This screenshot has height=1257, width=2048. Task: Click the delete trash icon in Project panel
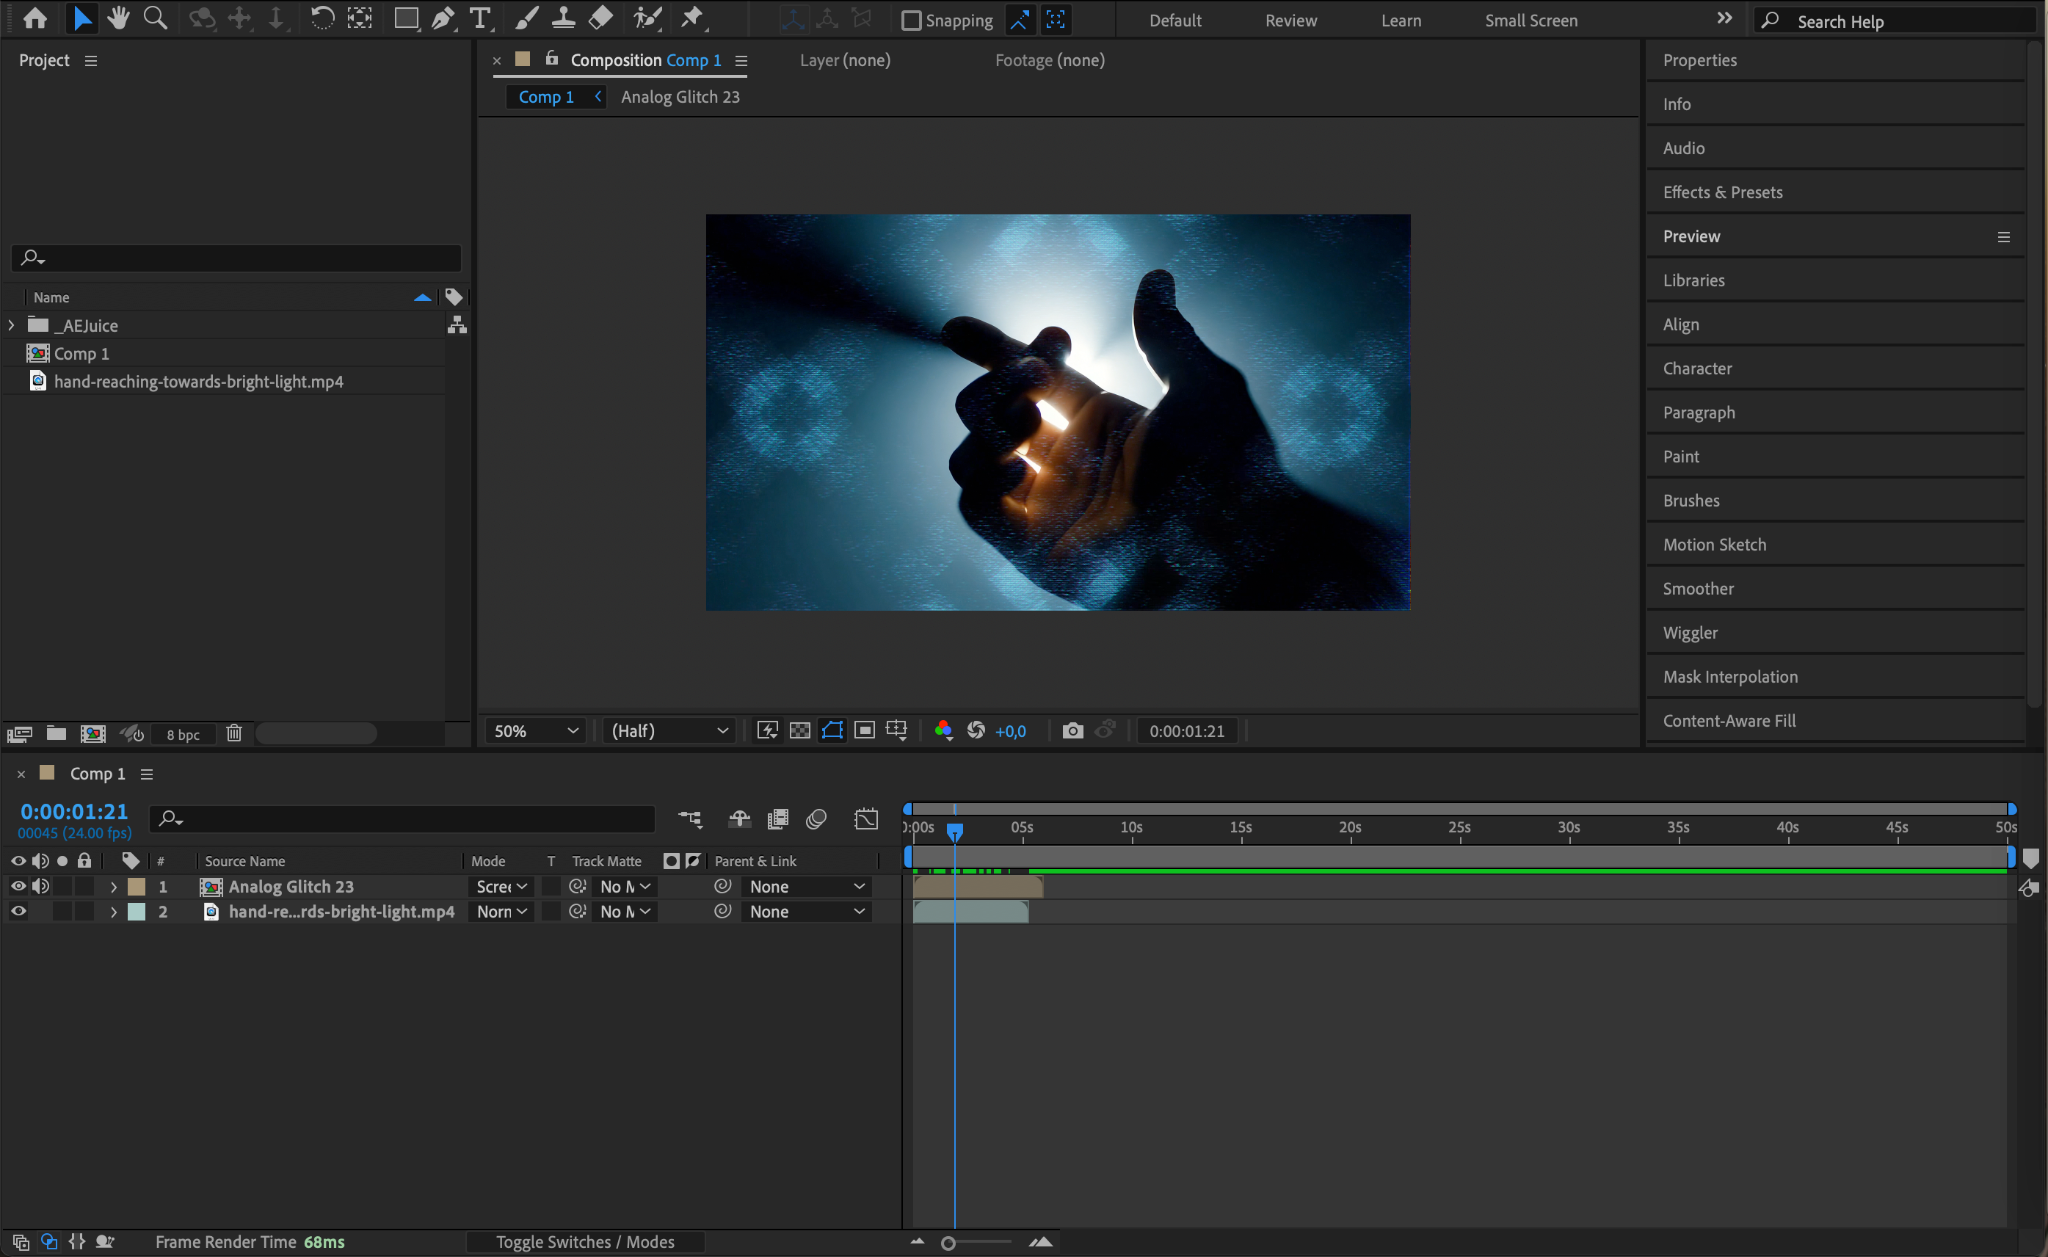tap(234, 734)
